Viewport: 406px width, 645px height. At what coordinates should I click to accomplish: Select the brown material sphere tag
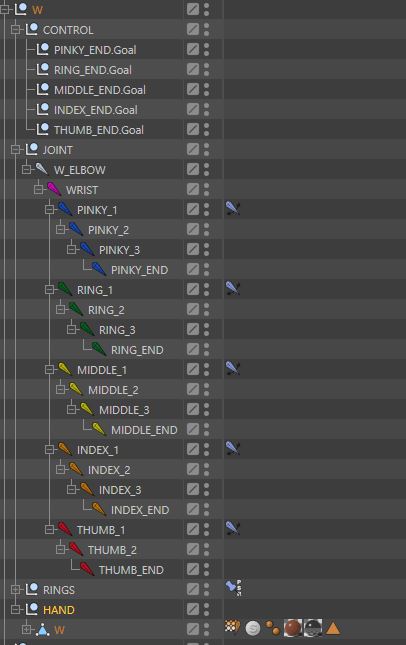292,628
